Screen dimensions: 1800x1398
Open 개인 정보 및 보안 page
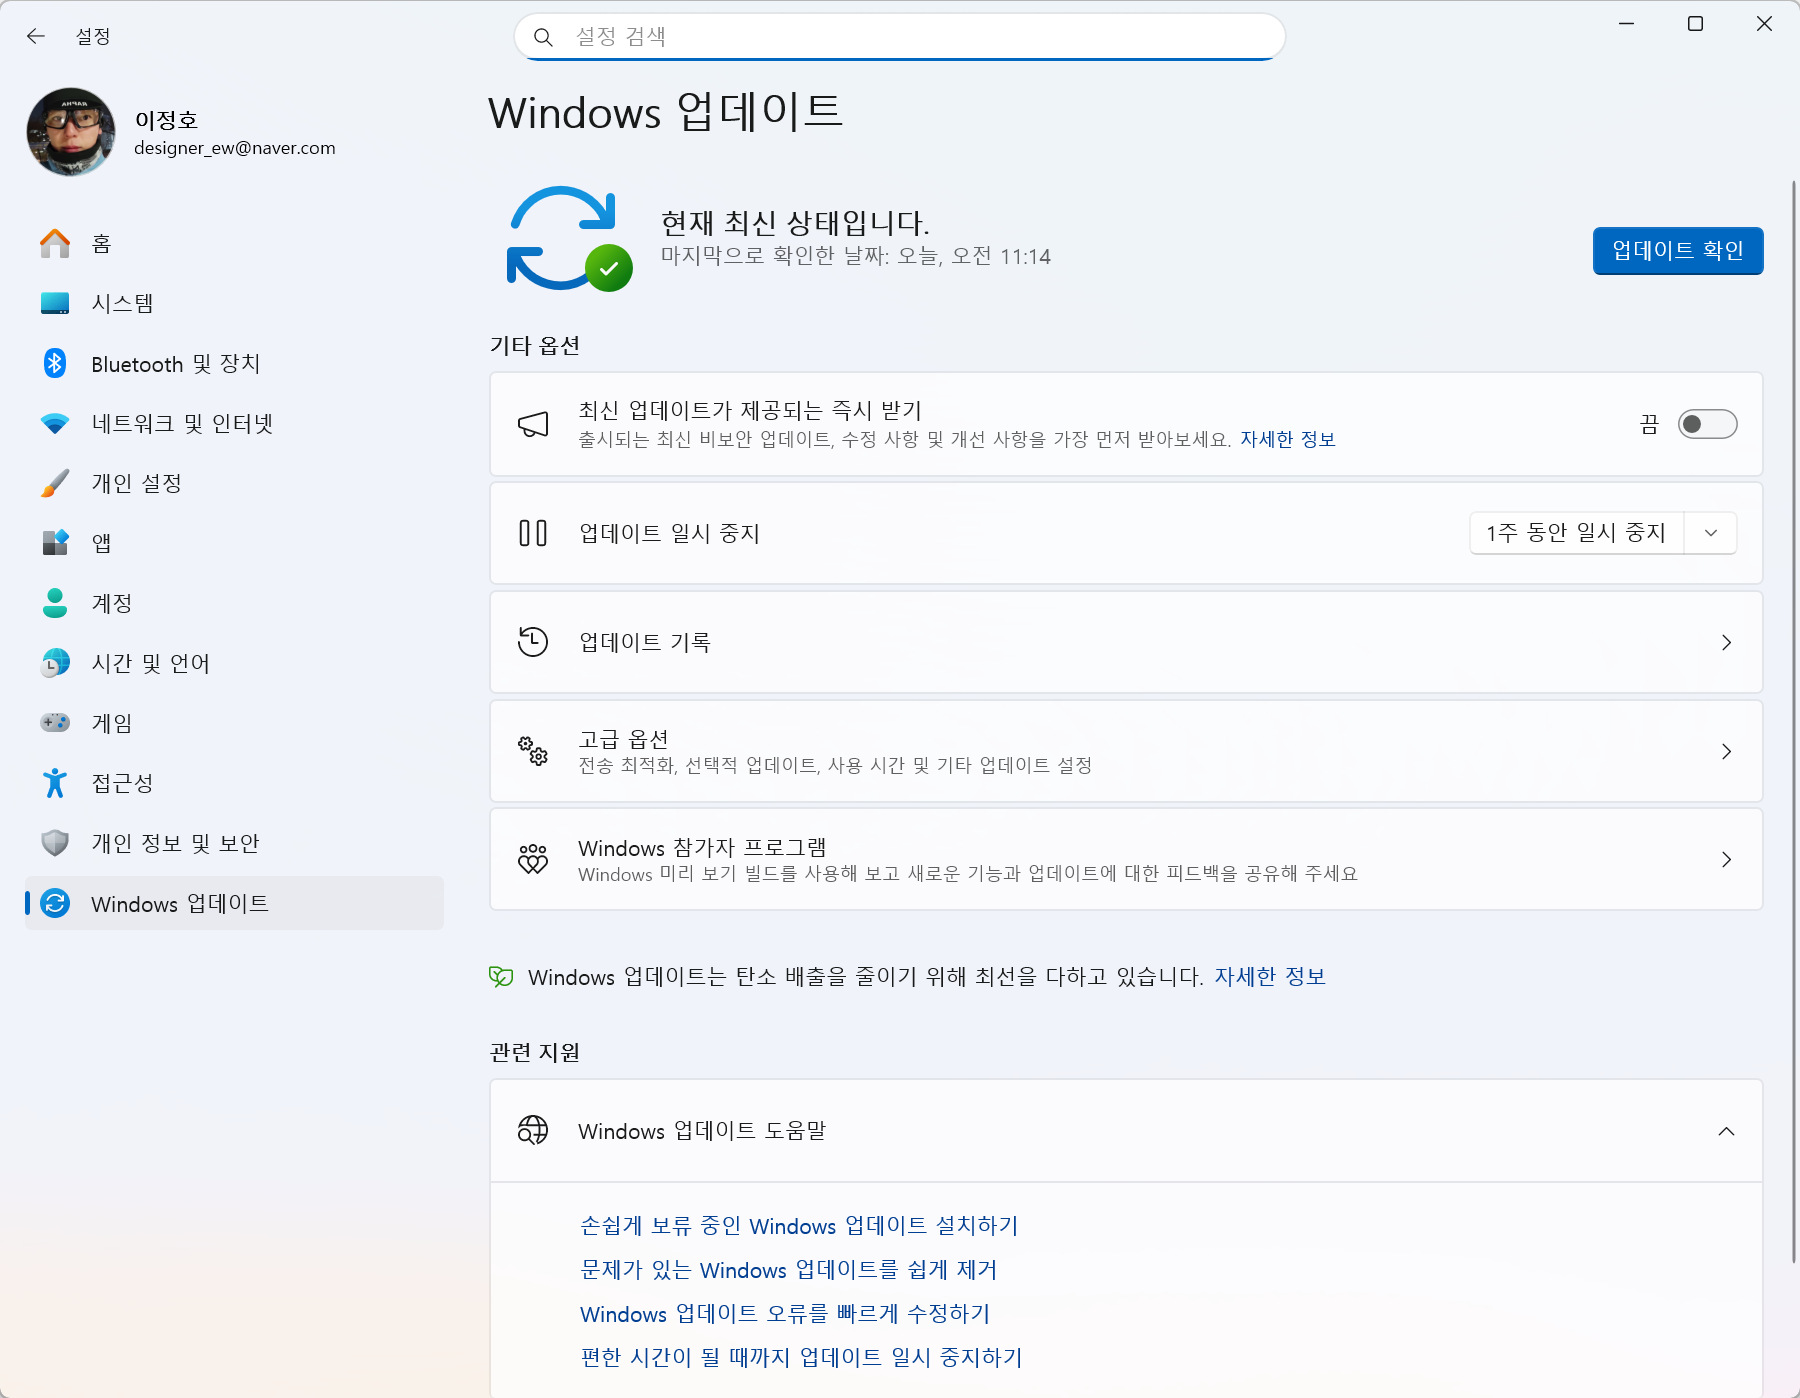pos(234,843)
